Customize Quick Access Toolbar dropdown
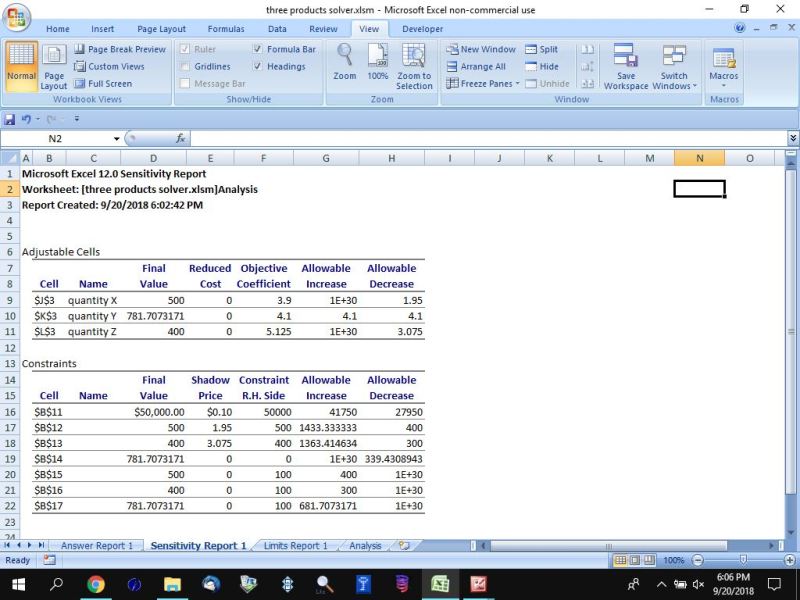The image size is (800, 600). 77,119
